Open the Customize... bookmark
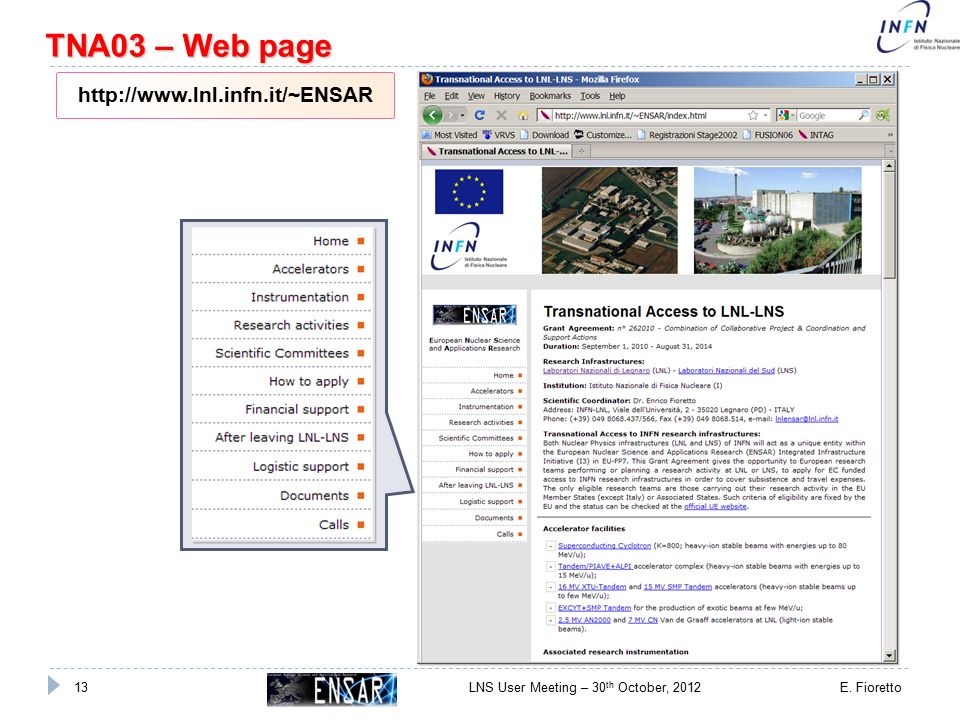The width and height of the screenshot is (960, 720). tap(602, 135)
